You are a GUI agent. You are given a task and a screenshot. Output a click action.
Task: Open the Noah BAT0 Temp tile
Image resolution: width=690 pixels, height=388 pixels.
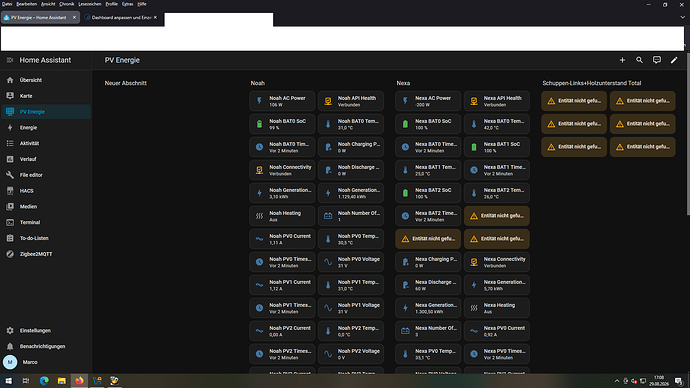(351, 124)
